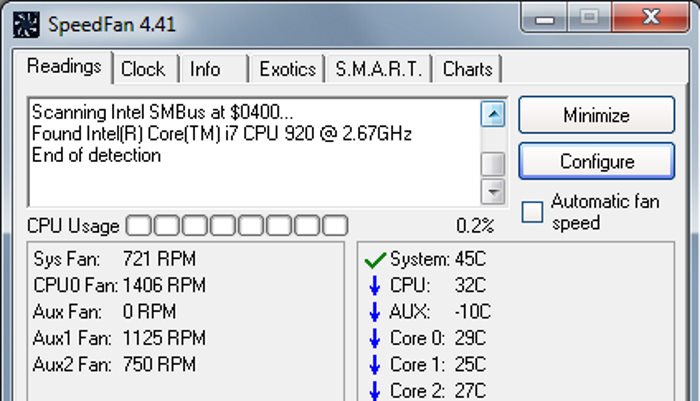Switch to the Exotics tab
Viewport: 700px width, 401px height.
(x=288, y=69)
